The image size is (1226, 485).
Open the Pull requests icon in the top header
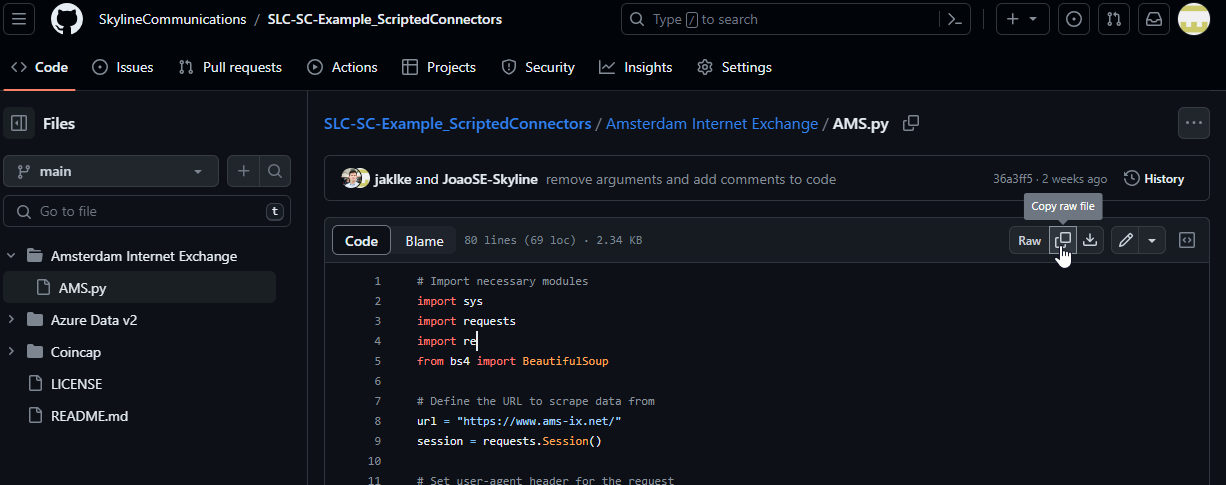[1114, 19]
